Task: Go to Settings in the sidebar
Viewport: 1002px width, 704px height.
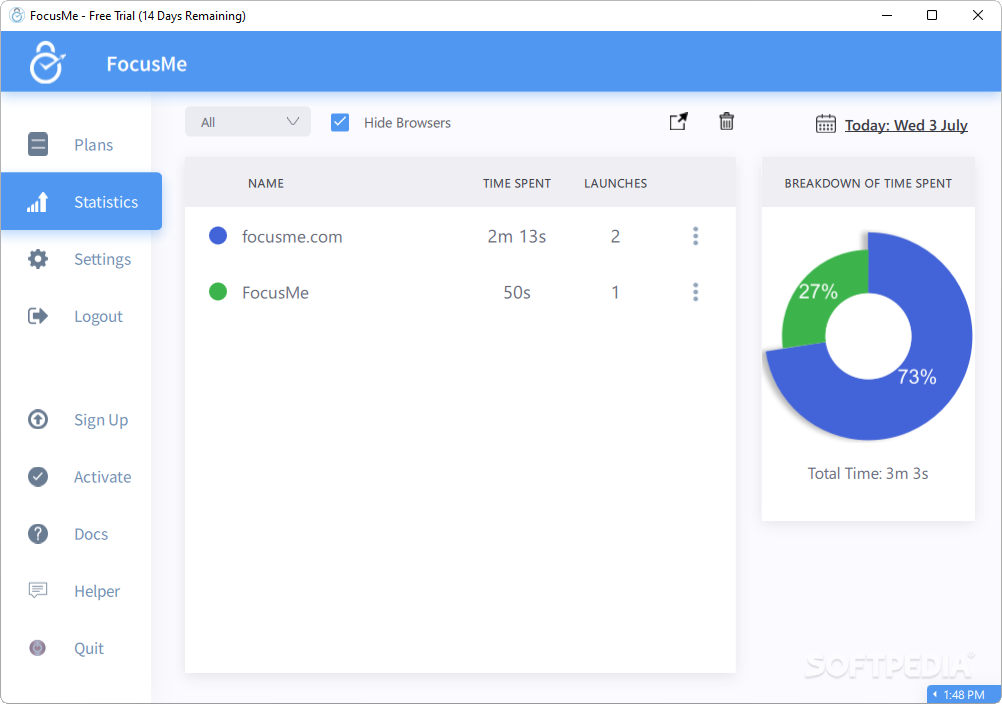Action: (x=102, y=259)
